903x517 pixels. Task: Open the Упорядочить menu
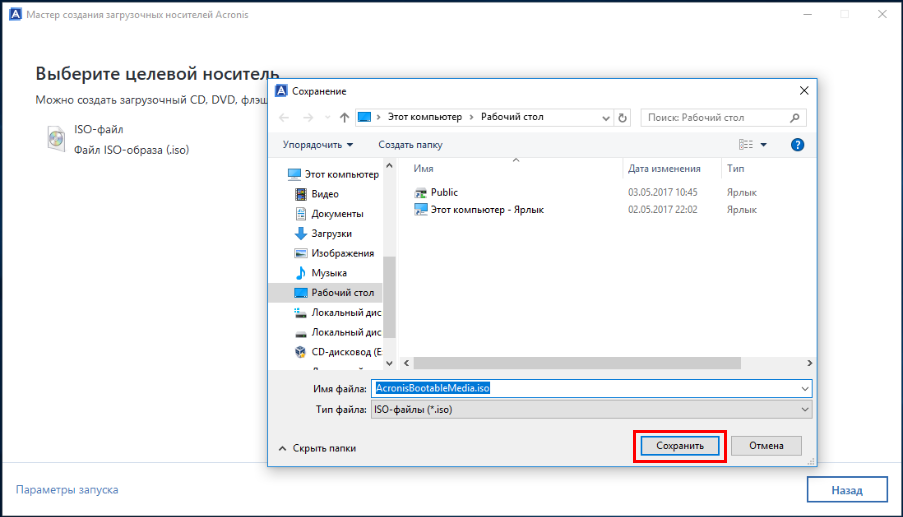318,145
